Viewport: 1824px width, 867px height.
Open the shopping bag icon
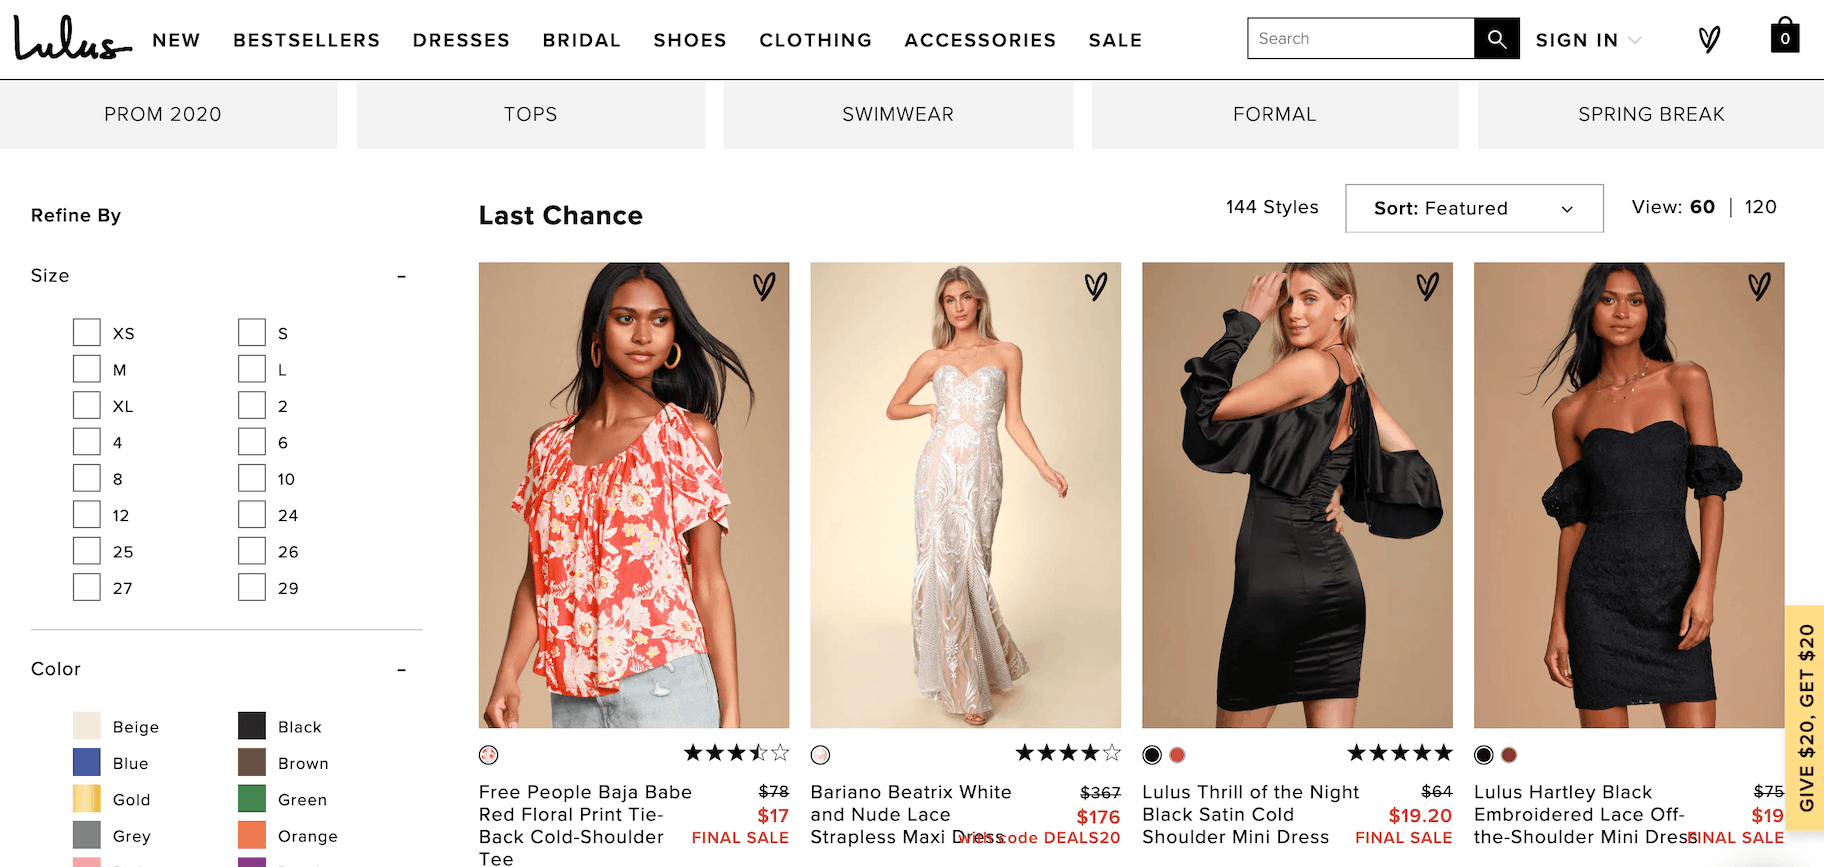pos(1785,37)
